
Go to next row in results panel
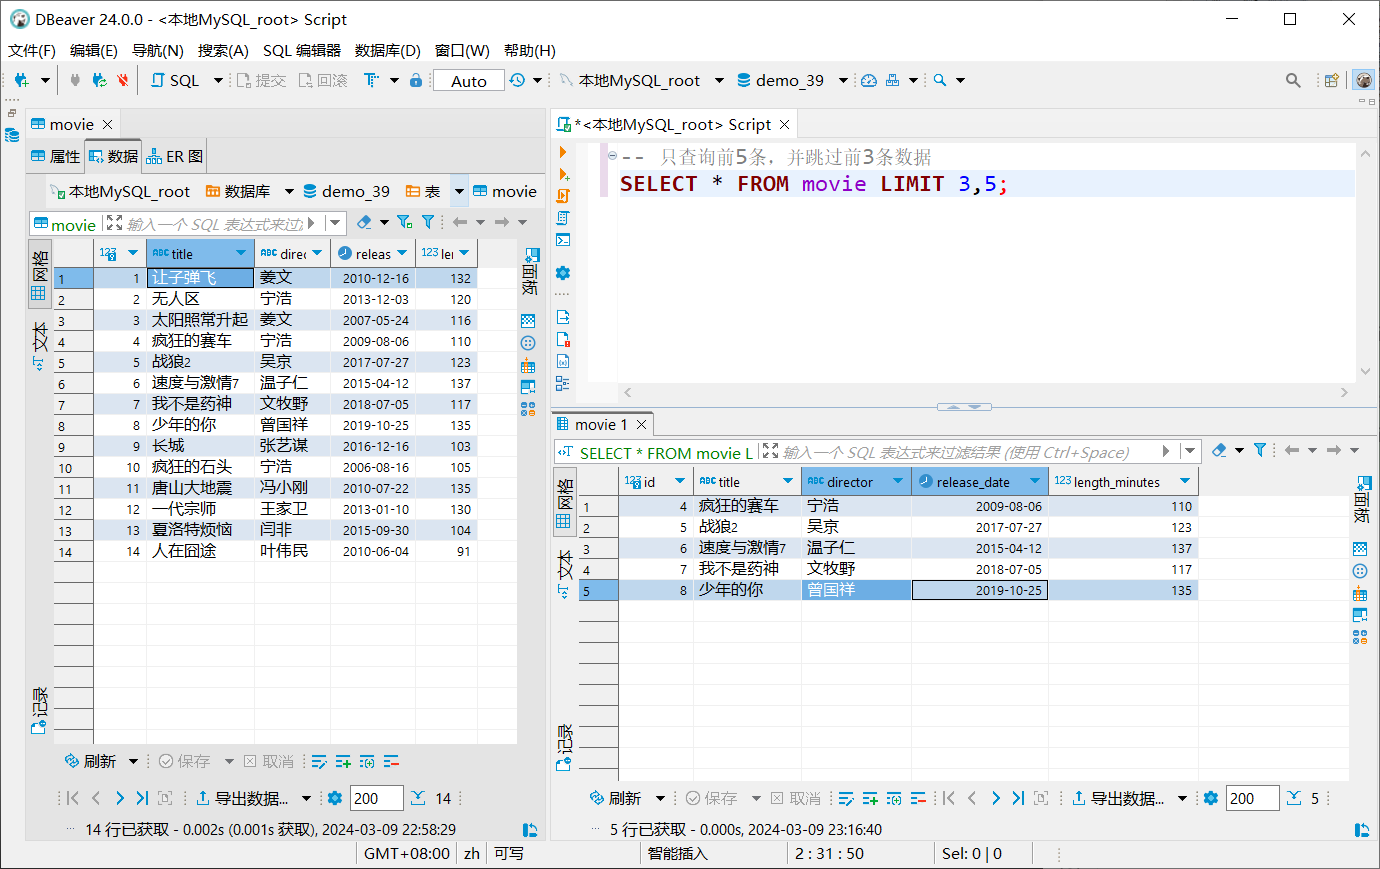pyautogui.click(x=996, y=798)
